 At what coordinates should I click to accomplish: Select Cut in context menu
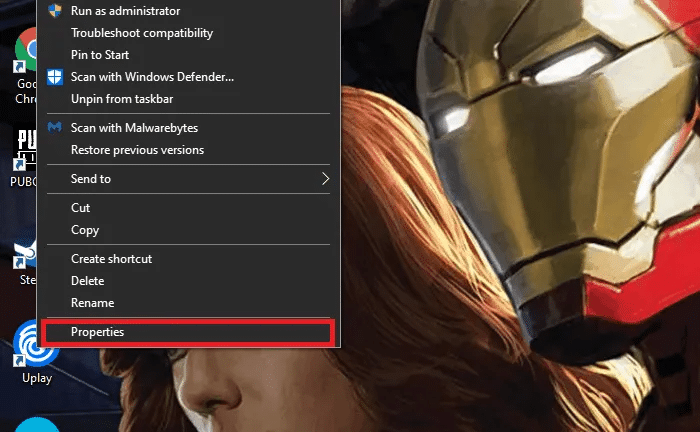[x=188, y=208]
